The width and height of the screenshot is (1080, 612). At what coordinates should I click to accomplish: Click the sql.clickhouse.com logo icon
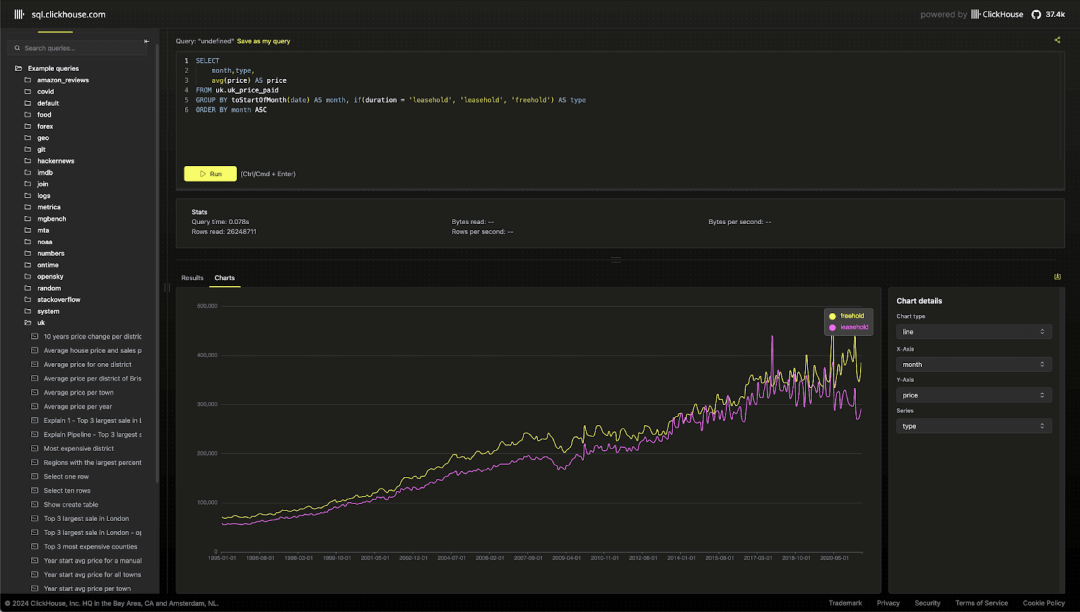point(19,14)
